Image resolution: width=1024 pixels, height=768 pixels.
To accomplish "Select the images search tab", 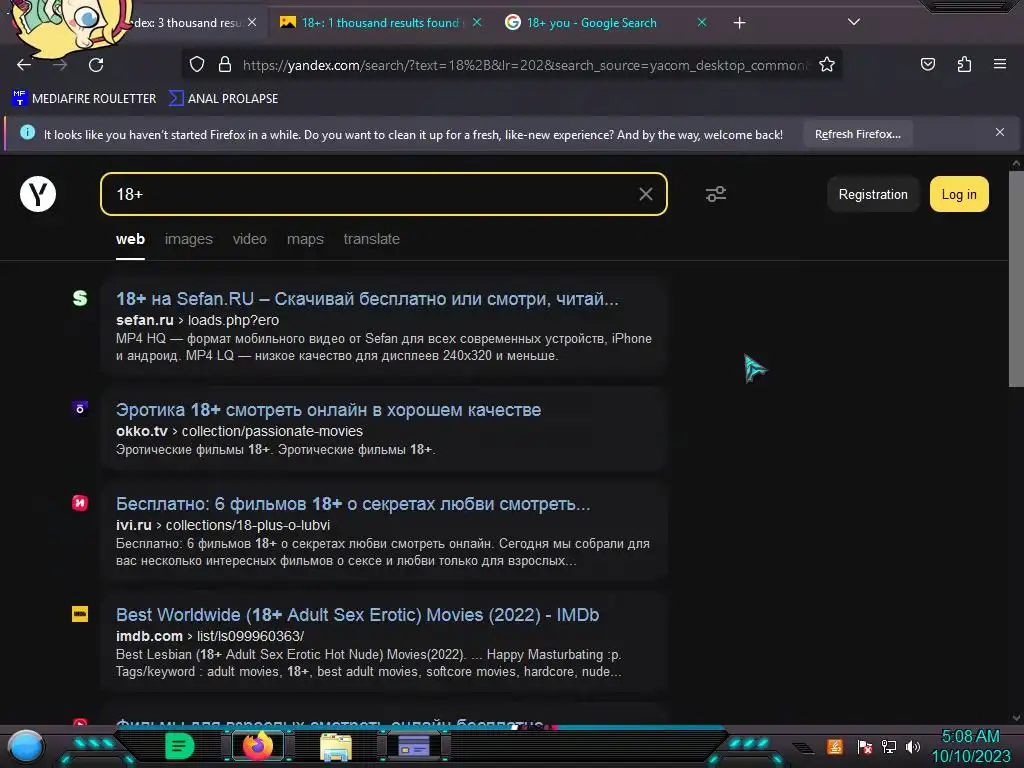I will pyautogui.click(x=189, y=239).
